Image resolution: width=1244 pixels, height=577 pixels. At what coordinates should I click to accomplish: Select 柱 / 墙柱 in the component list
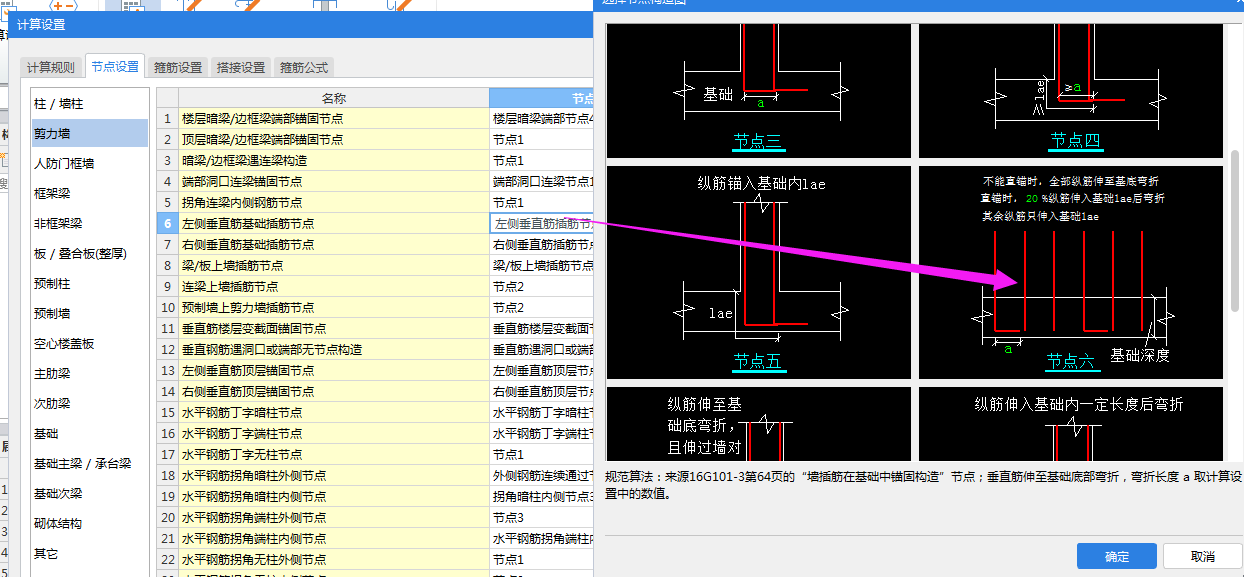tap(90, 103)
